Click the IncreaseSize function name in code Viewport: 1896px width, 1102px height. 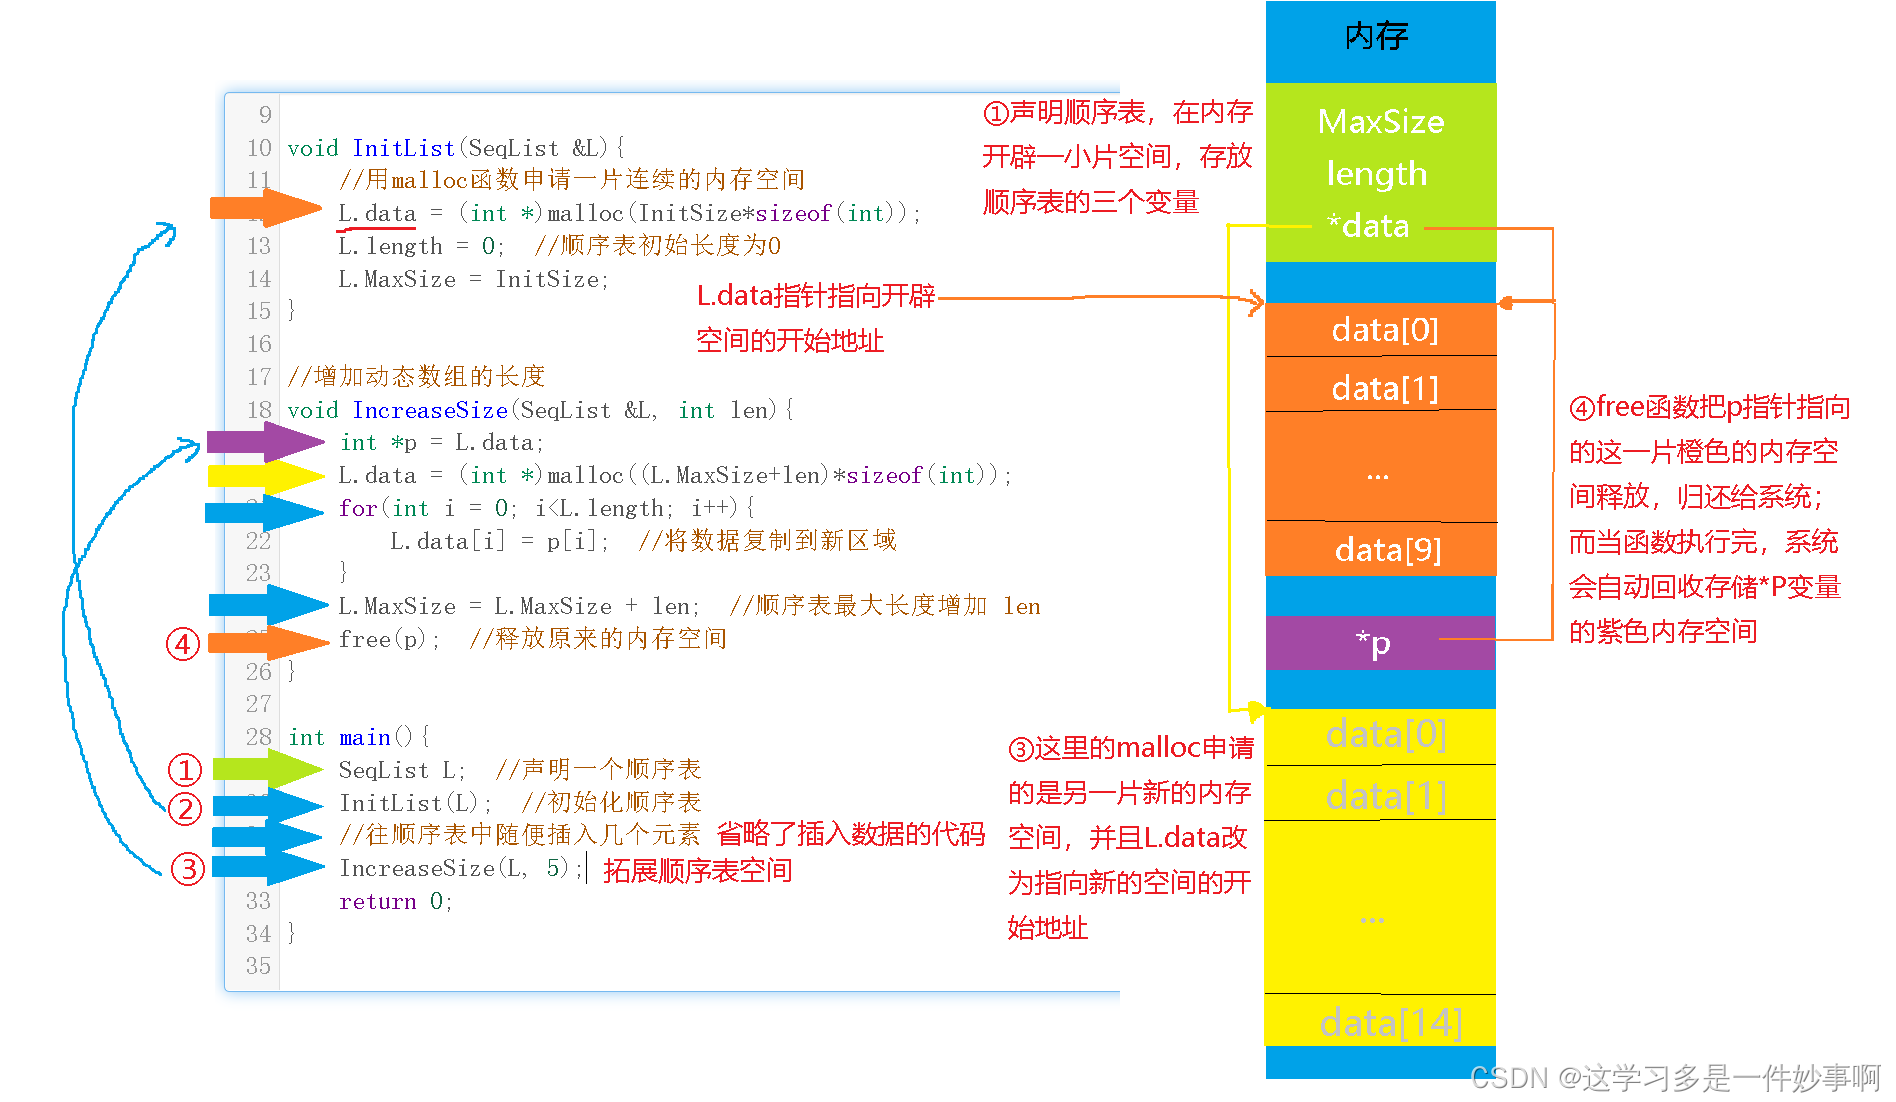click(x=429, y=410)
